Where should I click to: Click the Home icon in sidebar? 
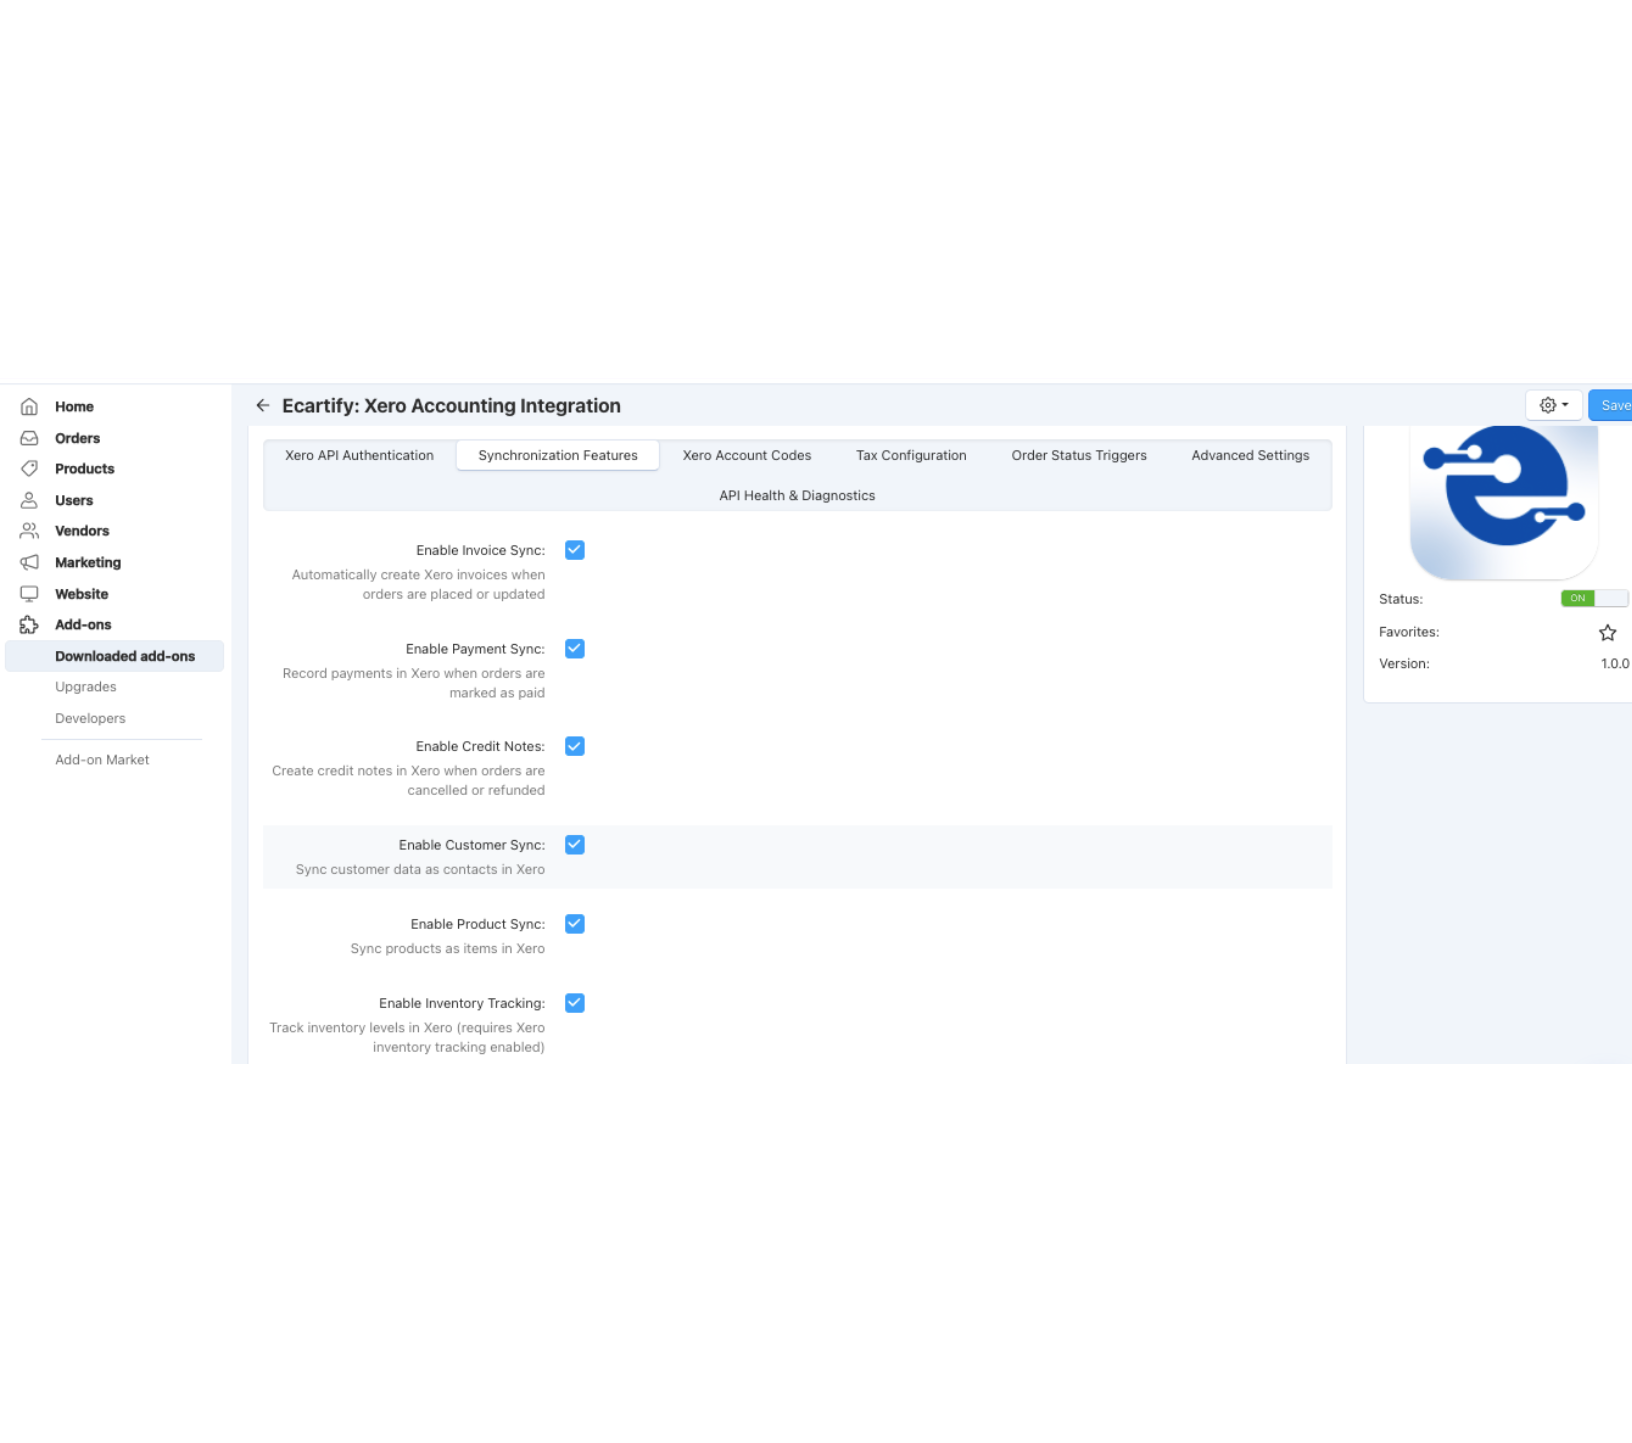29,407
